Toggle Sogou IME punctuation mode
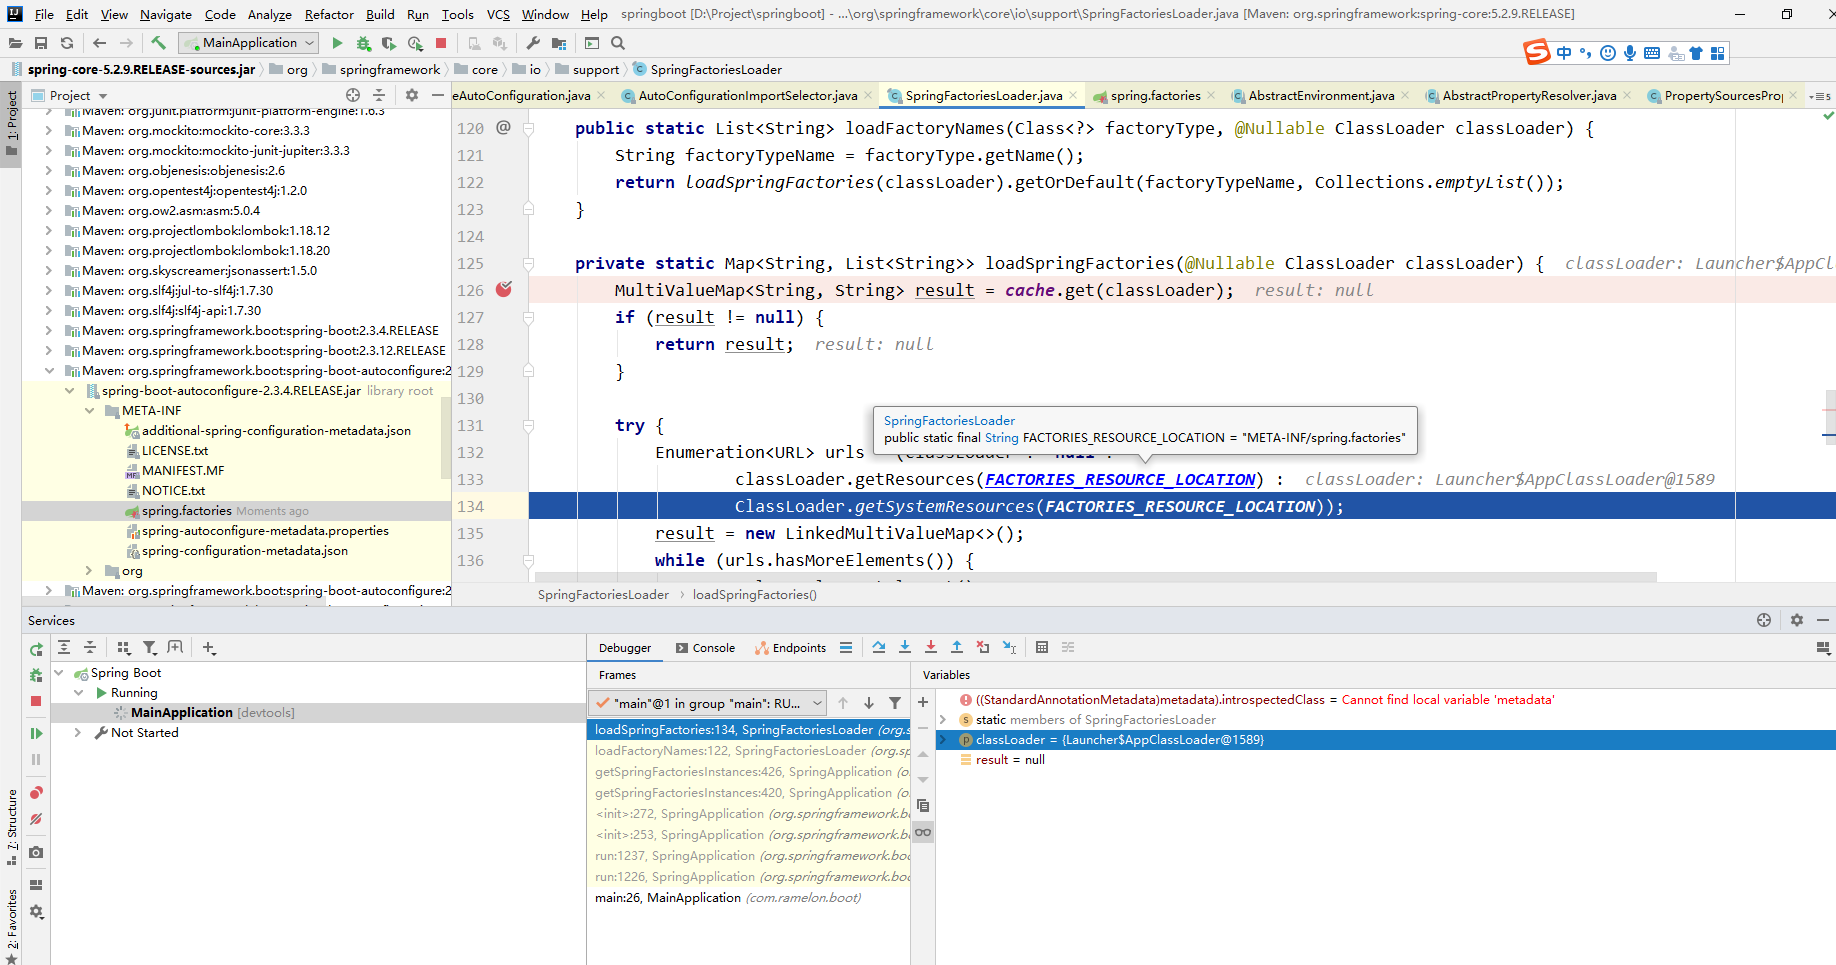 [x=1586, y=53]
